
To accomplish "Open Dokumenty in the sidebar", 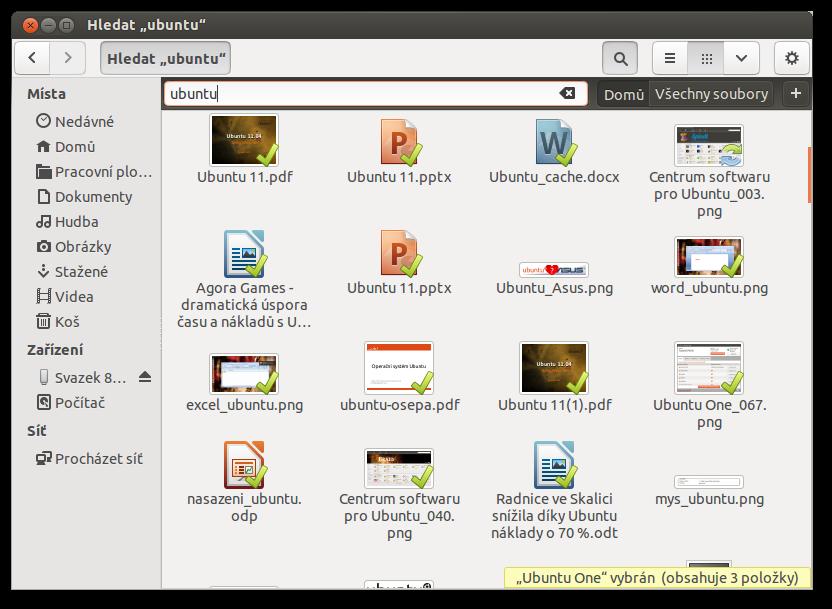I will click(x=84, y=196).
